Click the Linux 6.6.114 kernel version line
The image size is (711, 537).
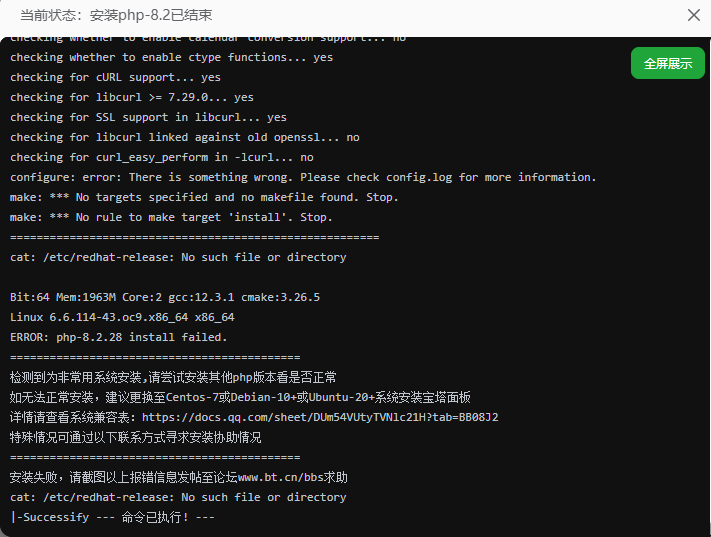coord(122,317)
